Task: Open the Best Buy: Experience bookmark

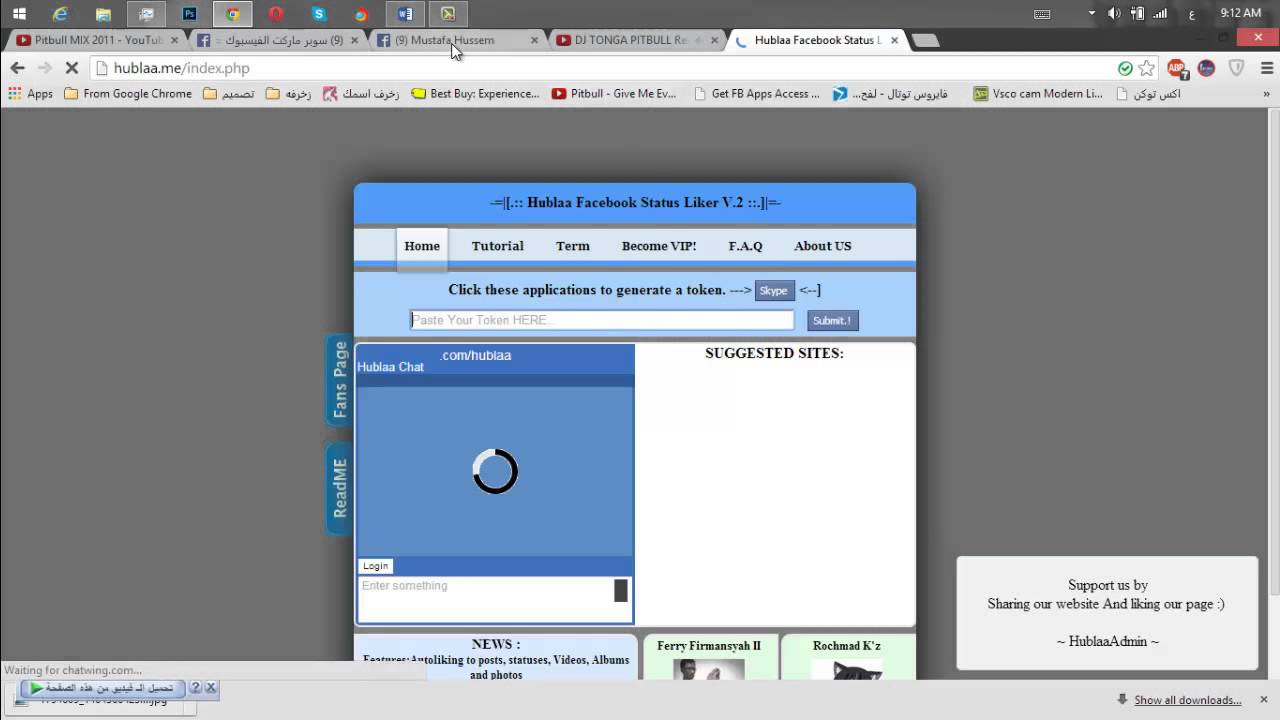Action: [x=475, y=93]
